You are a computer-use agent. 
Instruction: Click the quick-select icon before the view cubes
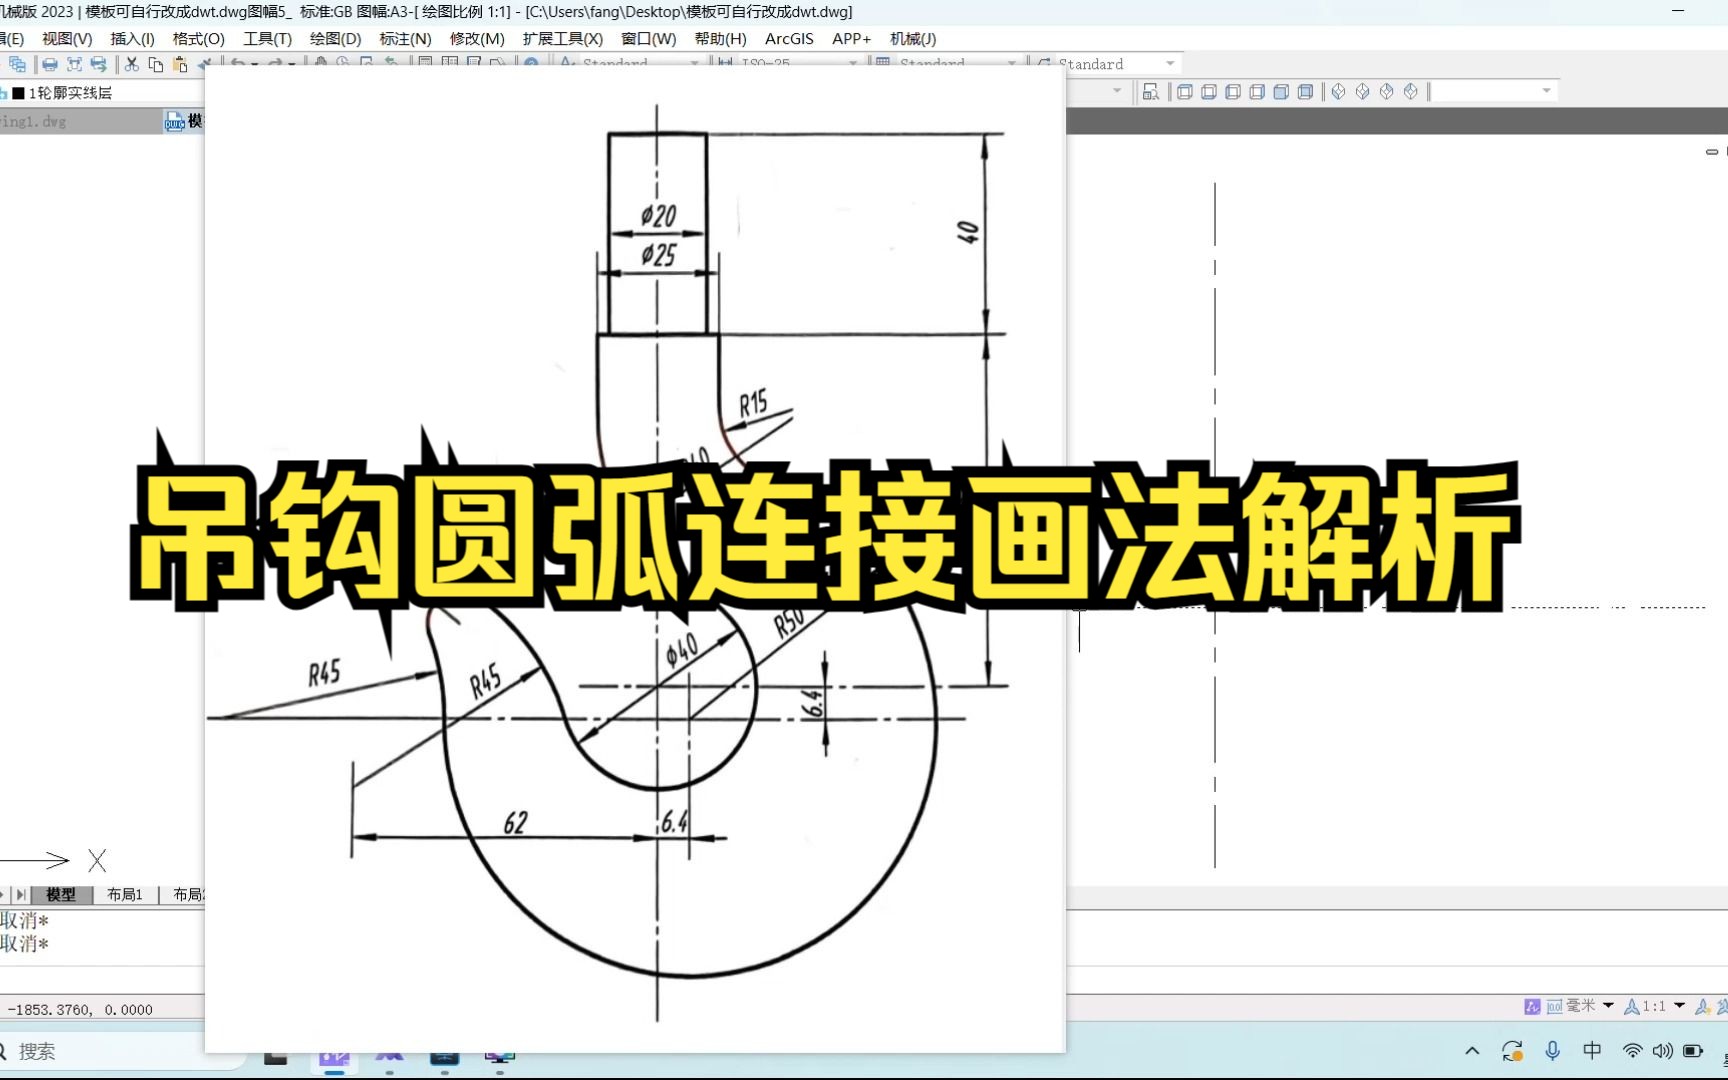coord(1151,92)
